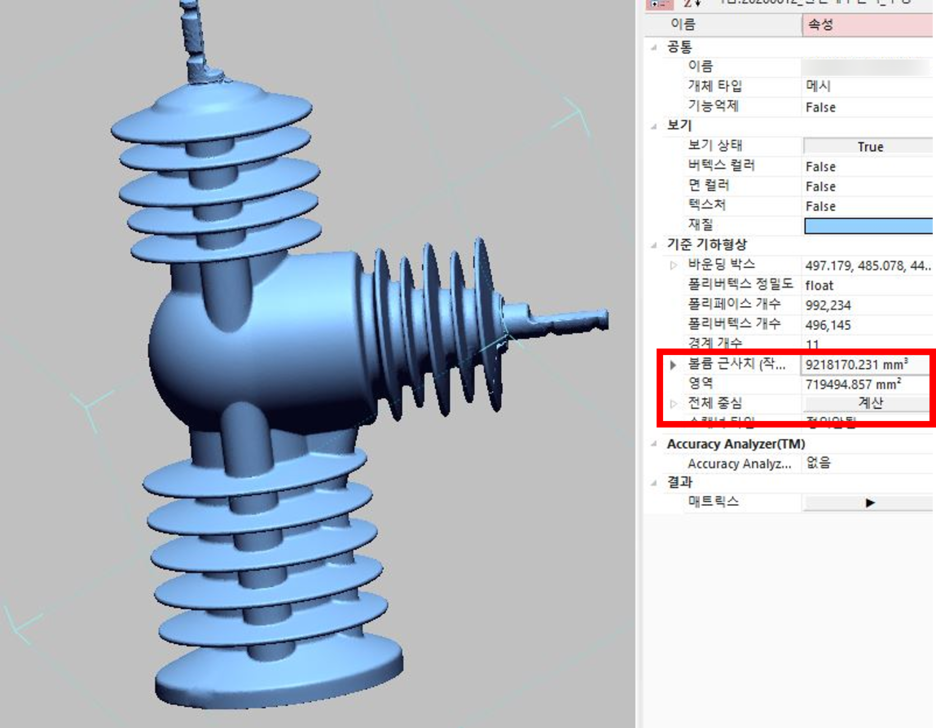The image size is (936, 728).
Task: Click the categorized view icon atop properties panel
Action: [x=660, y=4]
